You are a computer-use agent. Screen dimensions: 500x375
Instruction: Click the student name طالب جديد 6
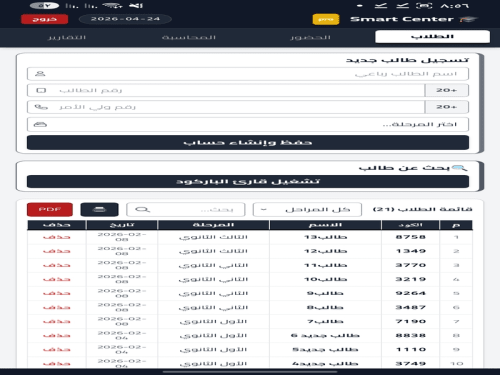point(325,335)
